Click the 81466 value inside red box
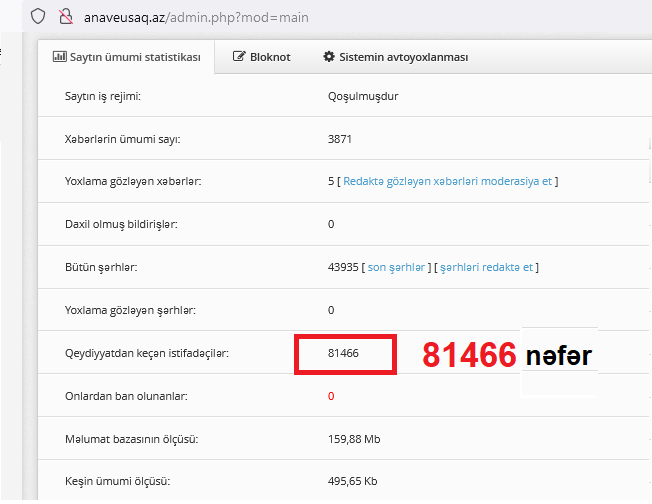This screenshot has height=504, width=652. (x=343, y=354)
